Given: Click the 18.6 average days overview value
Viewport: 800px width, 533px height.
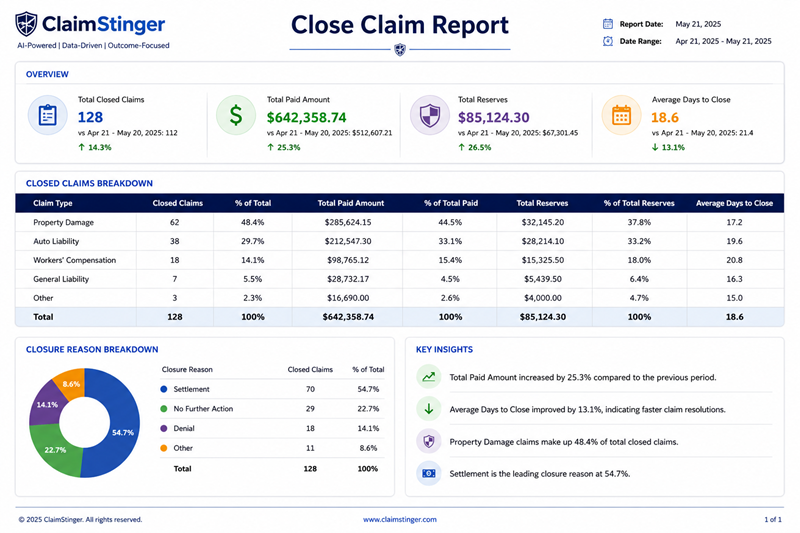Looking at the screenshot, I should click(665, 117).
